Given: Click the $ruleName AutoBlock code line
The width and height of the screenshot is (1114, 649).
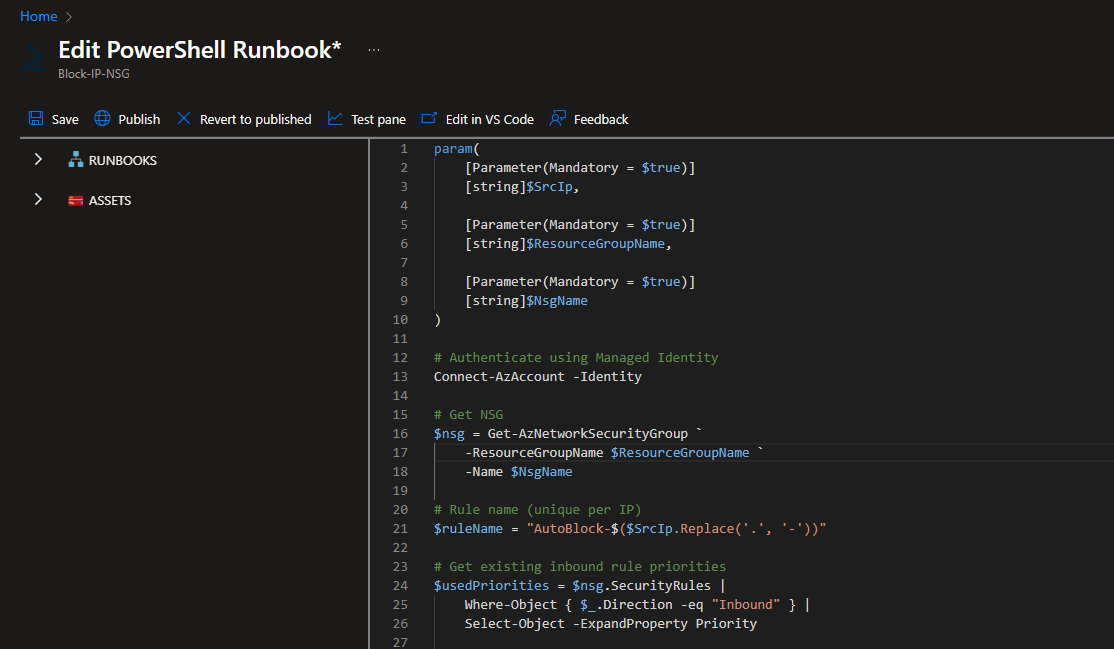Looking at the screenshot, I should coord(630,528).
